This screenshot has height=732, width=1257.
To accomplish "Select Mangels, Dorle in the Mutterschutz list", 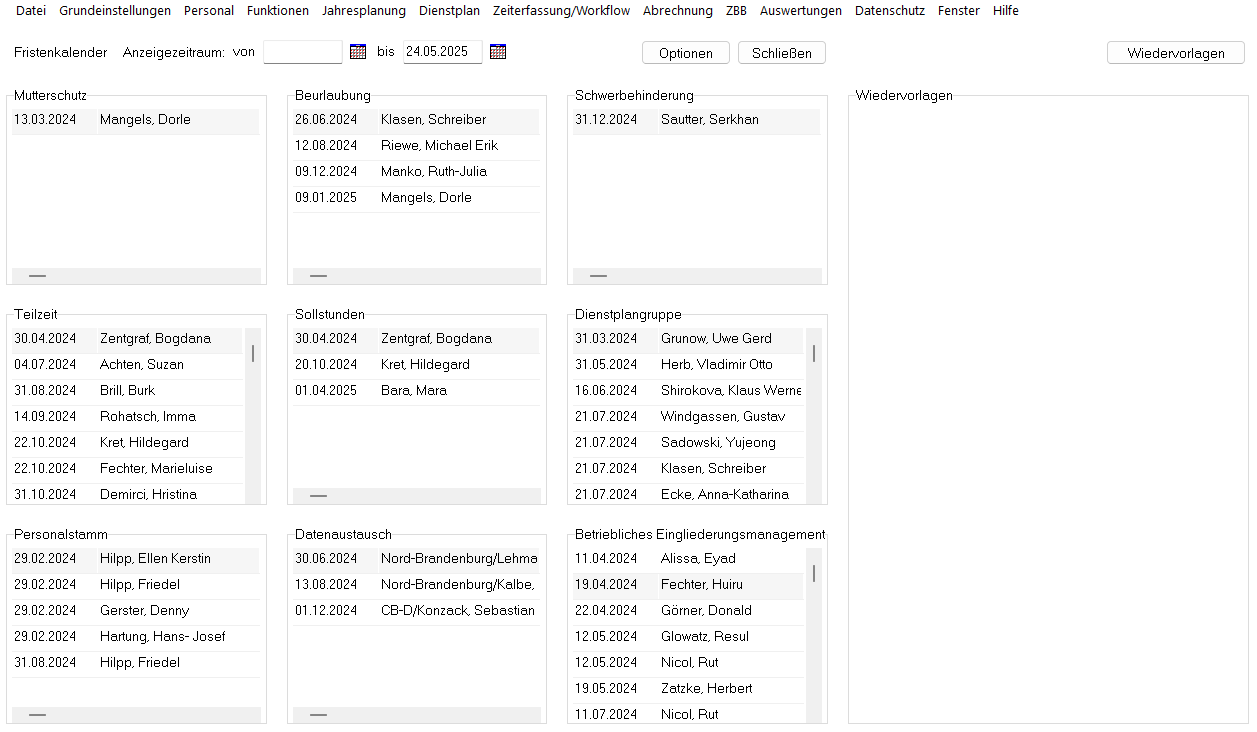I will tap(145, 120).
